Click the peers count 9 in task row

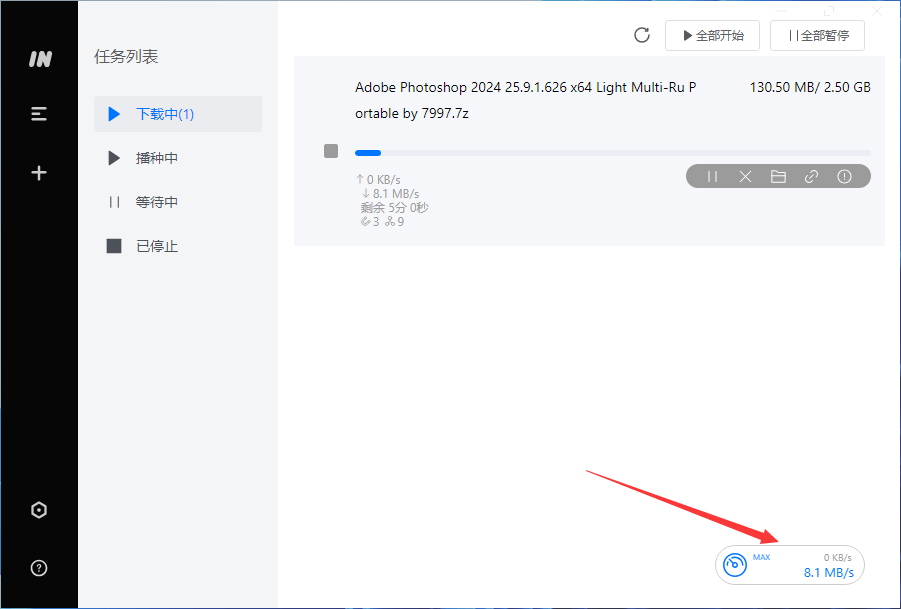click(x=394, y=222)
